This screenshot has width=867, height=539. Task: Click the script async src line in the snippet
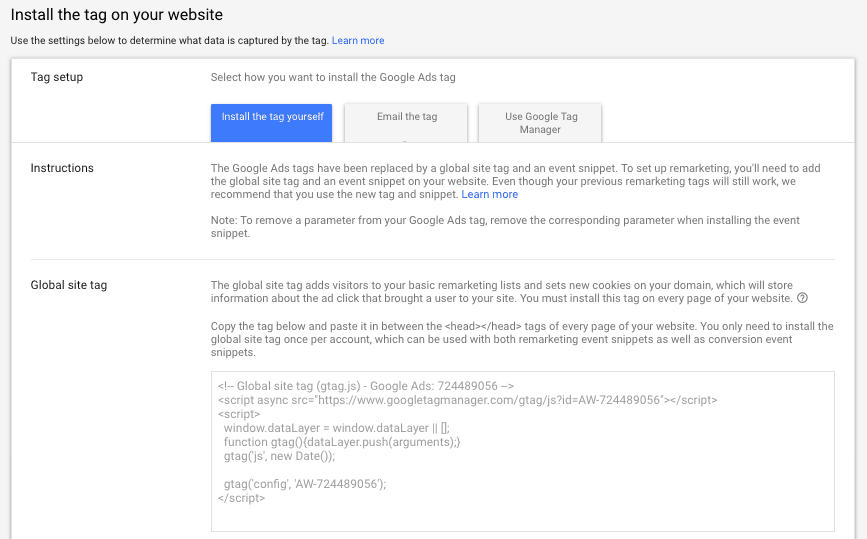point(467,400)
